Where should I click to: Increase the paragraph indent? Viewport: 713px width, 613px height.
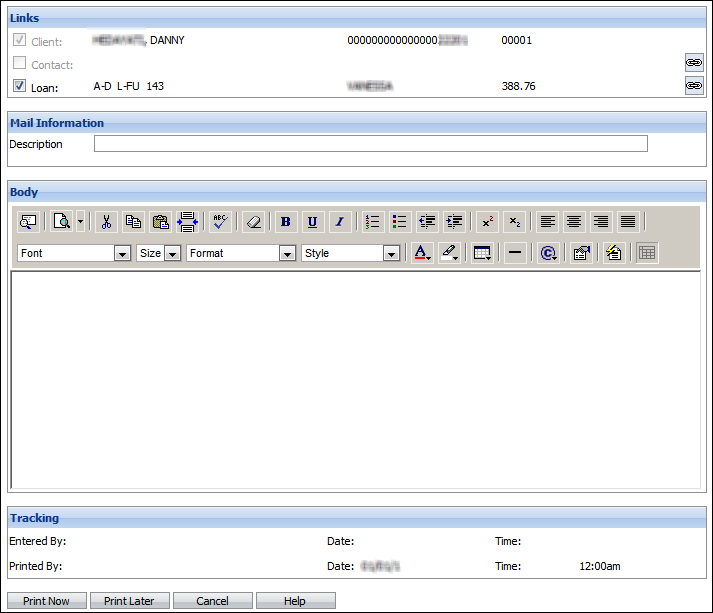tap(454, 222)
